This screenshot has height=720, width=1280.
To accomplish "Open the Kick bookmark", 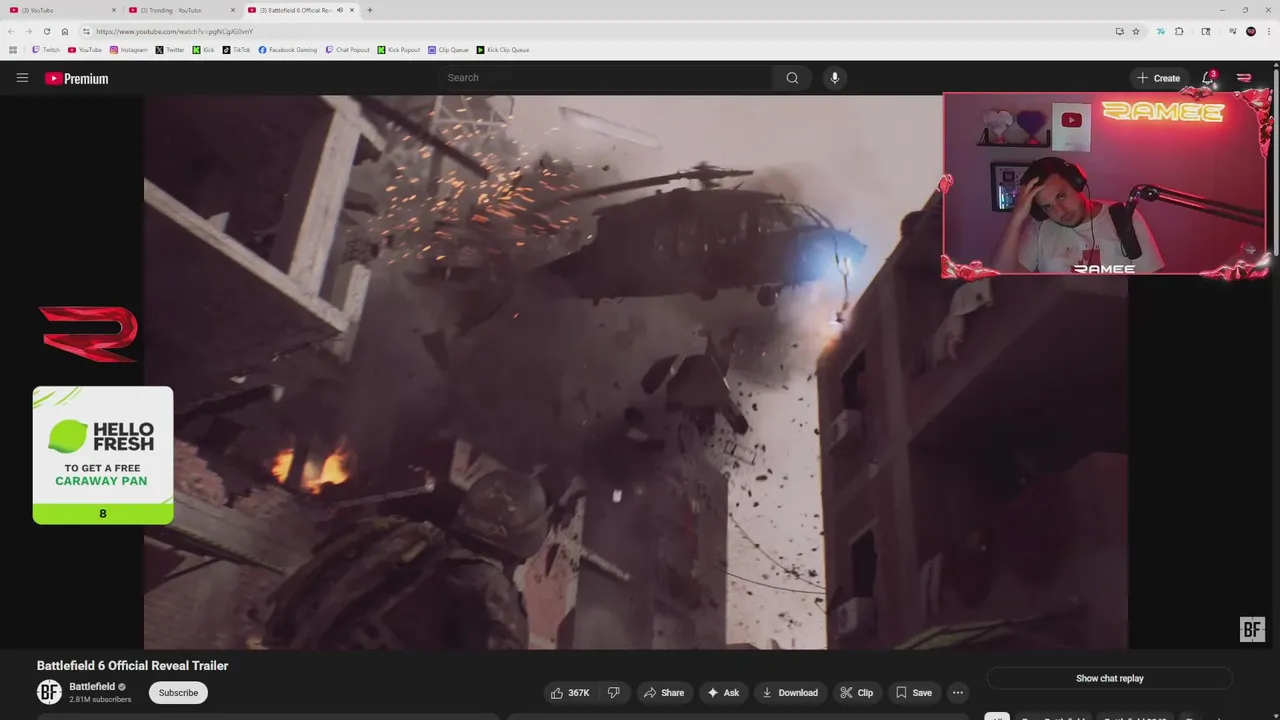I will [204, 49].
